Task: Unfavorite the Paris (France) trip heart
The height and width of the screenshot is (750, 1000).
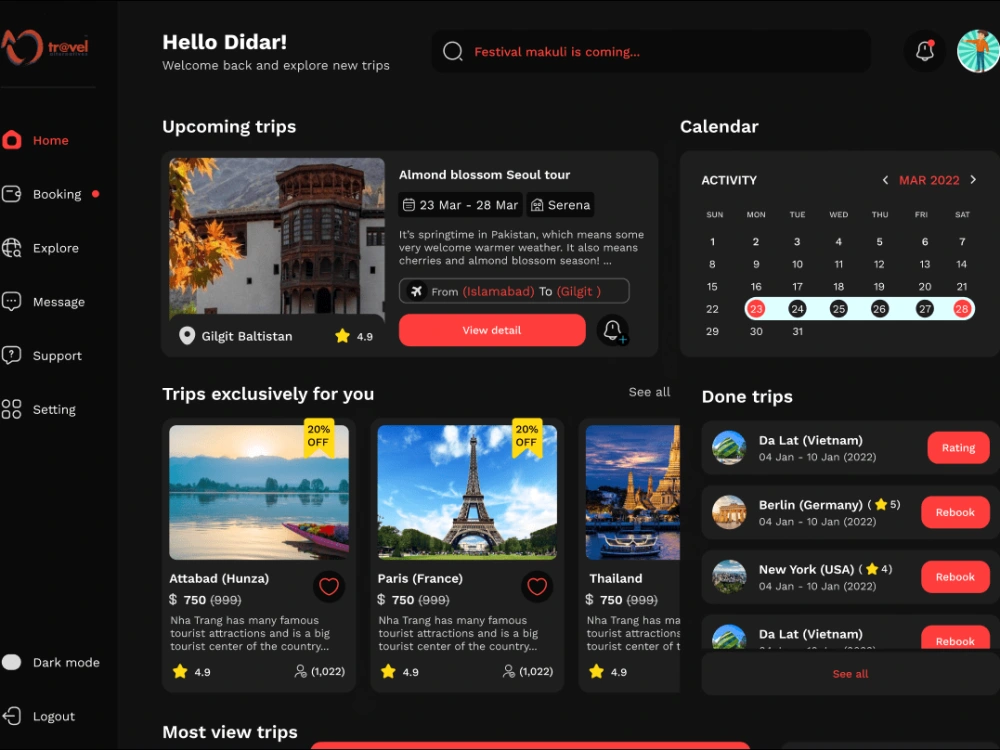Action: [x=537, y=586]
